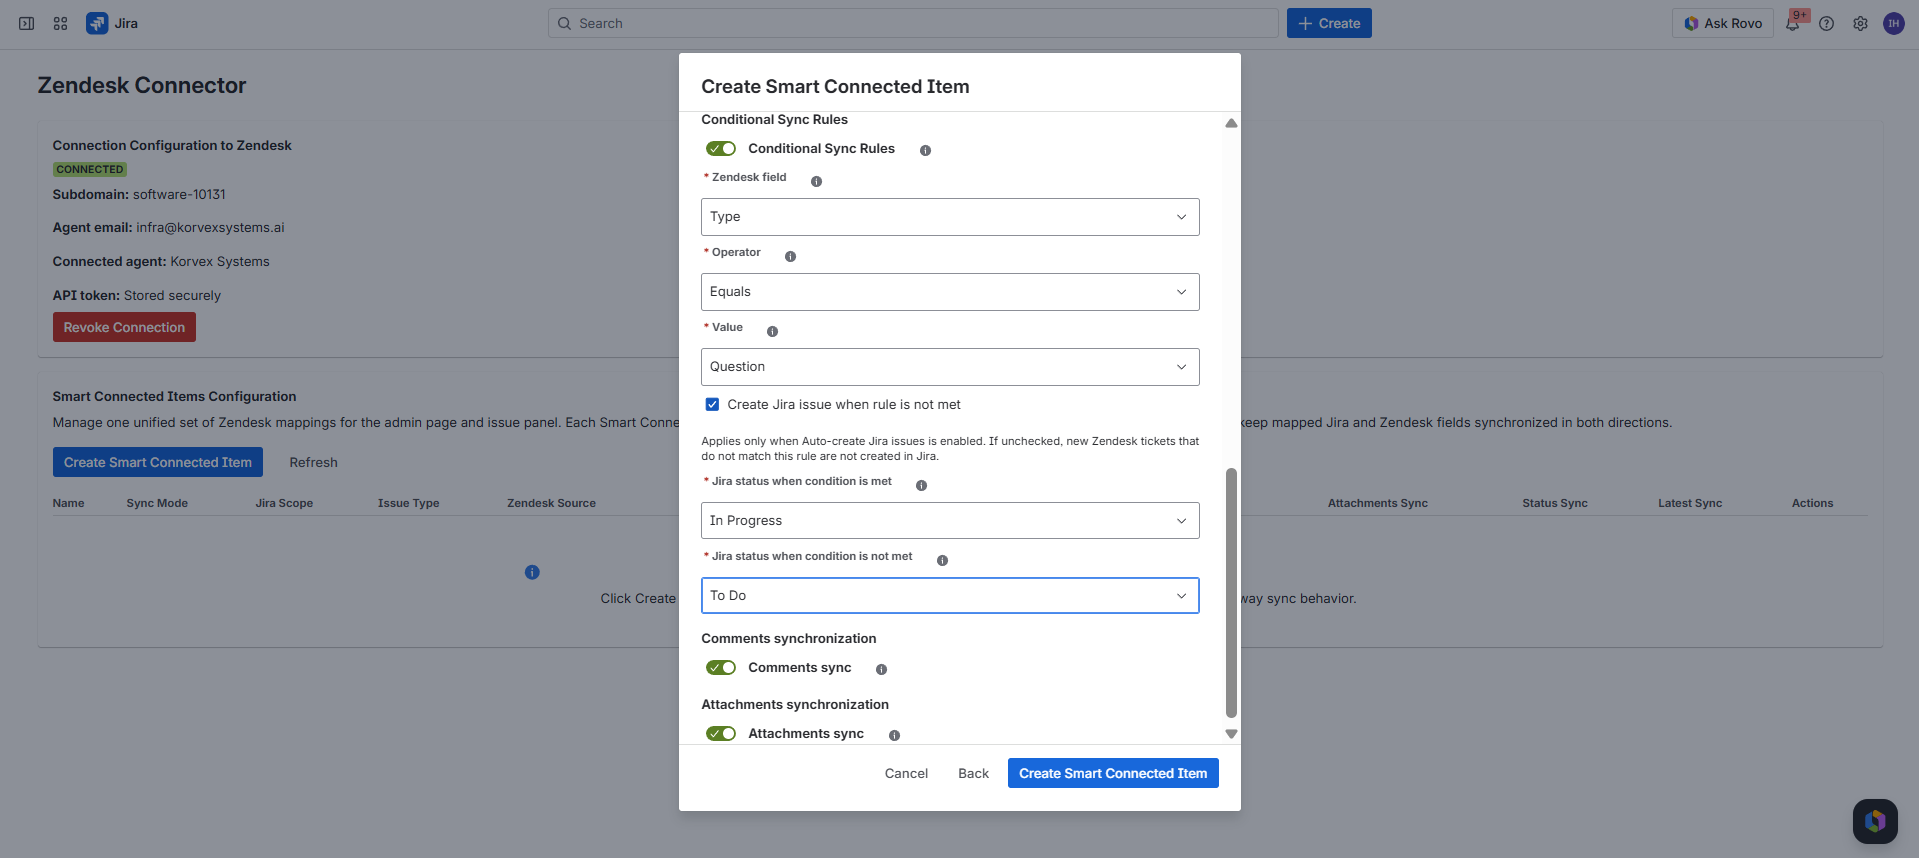Click the Back button in the dialog
1919x858 pixels.
pos(973,773)
